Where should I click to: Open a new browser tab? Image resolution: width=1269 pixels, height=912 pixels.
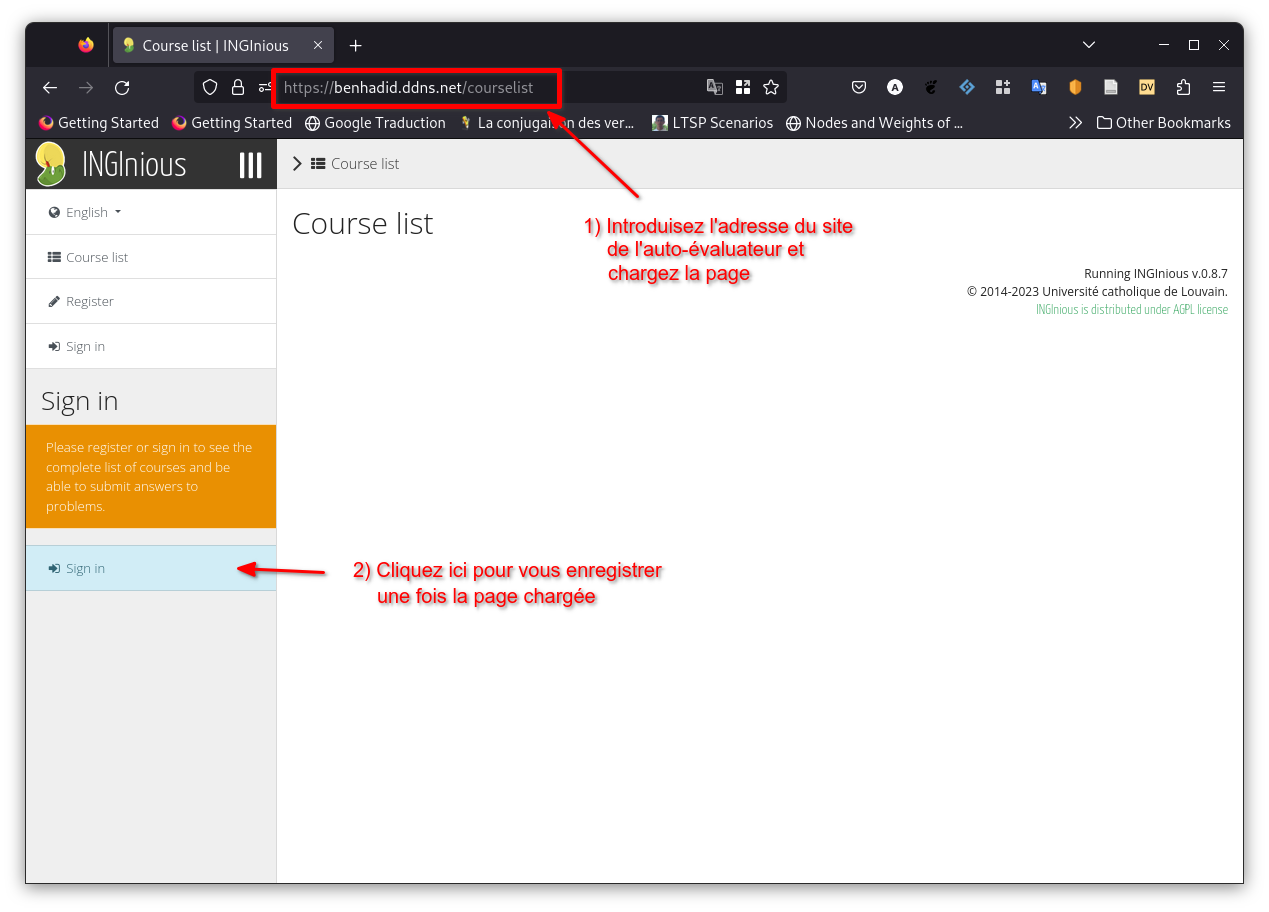click(x=355, y=45)
